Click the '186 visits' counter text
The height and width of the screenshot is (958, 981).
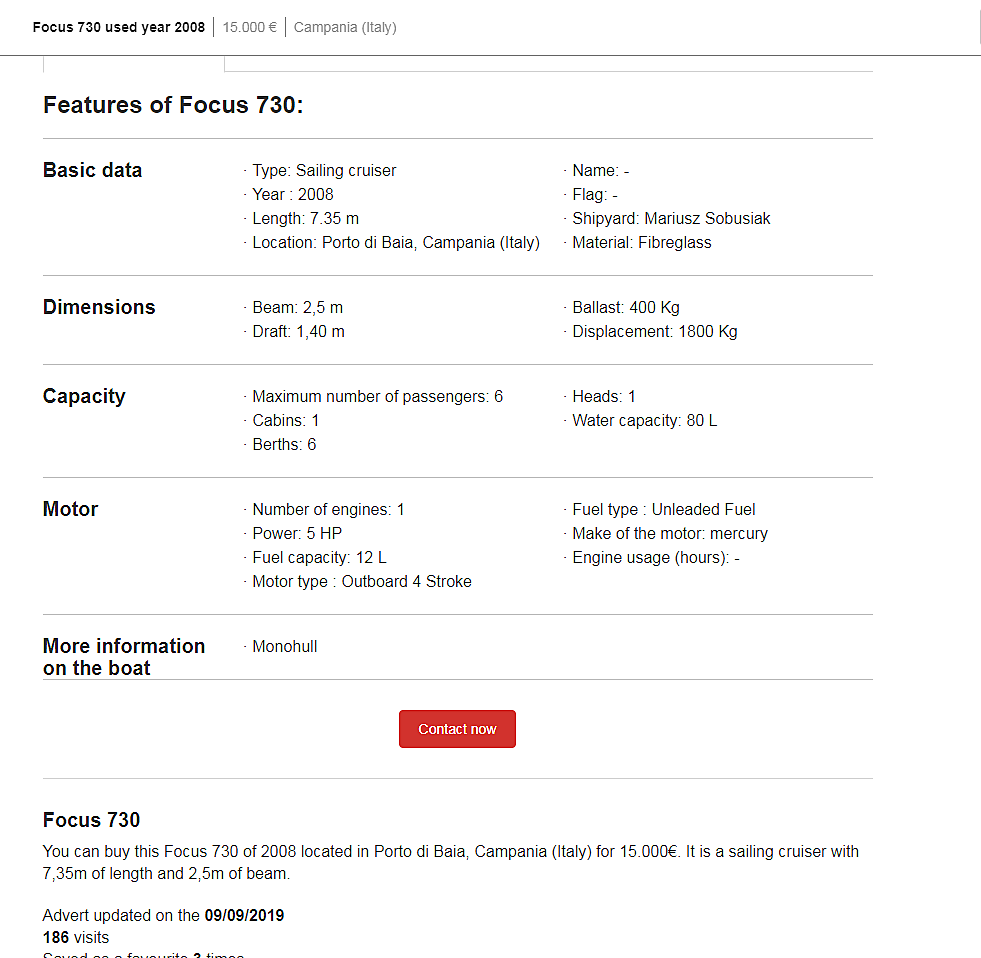pos(76,937)
